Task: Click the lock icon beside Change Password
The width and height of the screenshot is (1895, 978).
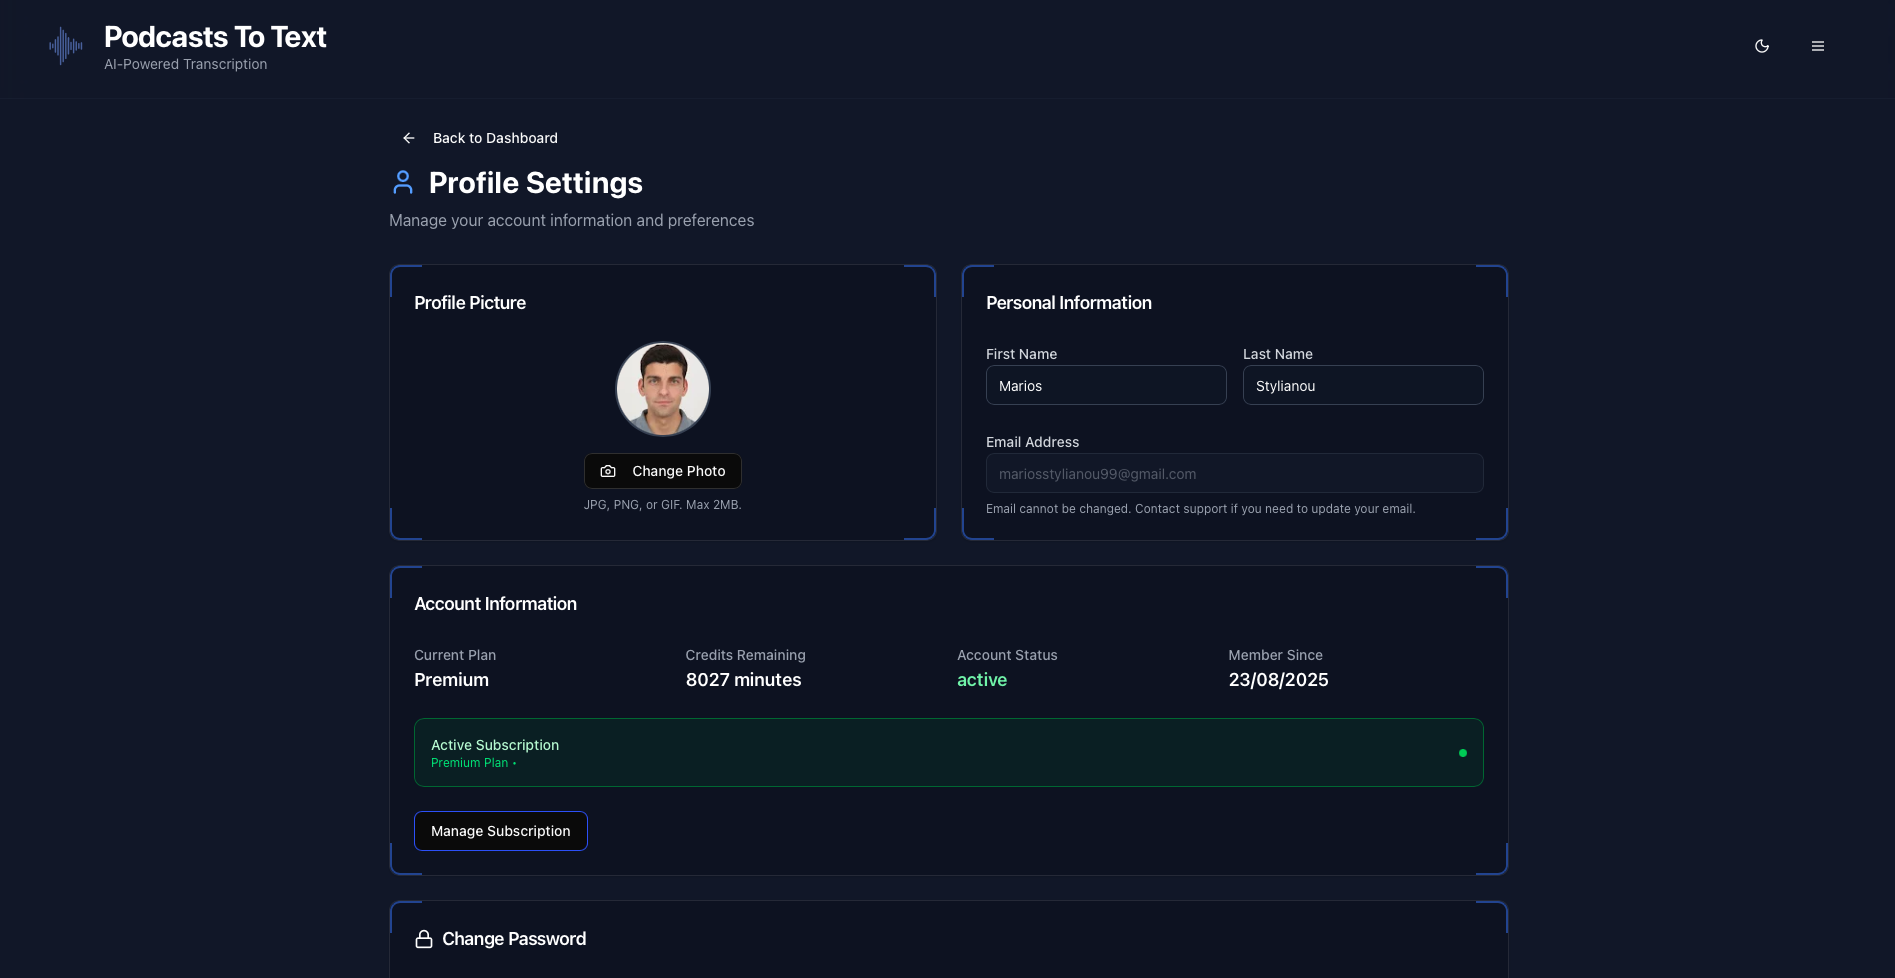Action: pos(424,939)
